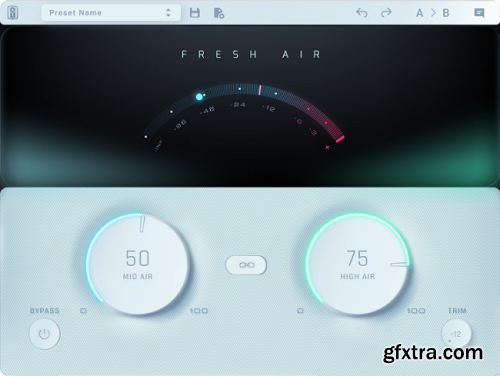Viewport: 500px width, 376px height.
Task: Click the HIGH AIR label
Action: (x=358, y=276)
